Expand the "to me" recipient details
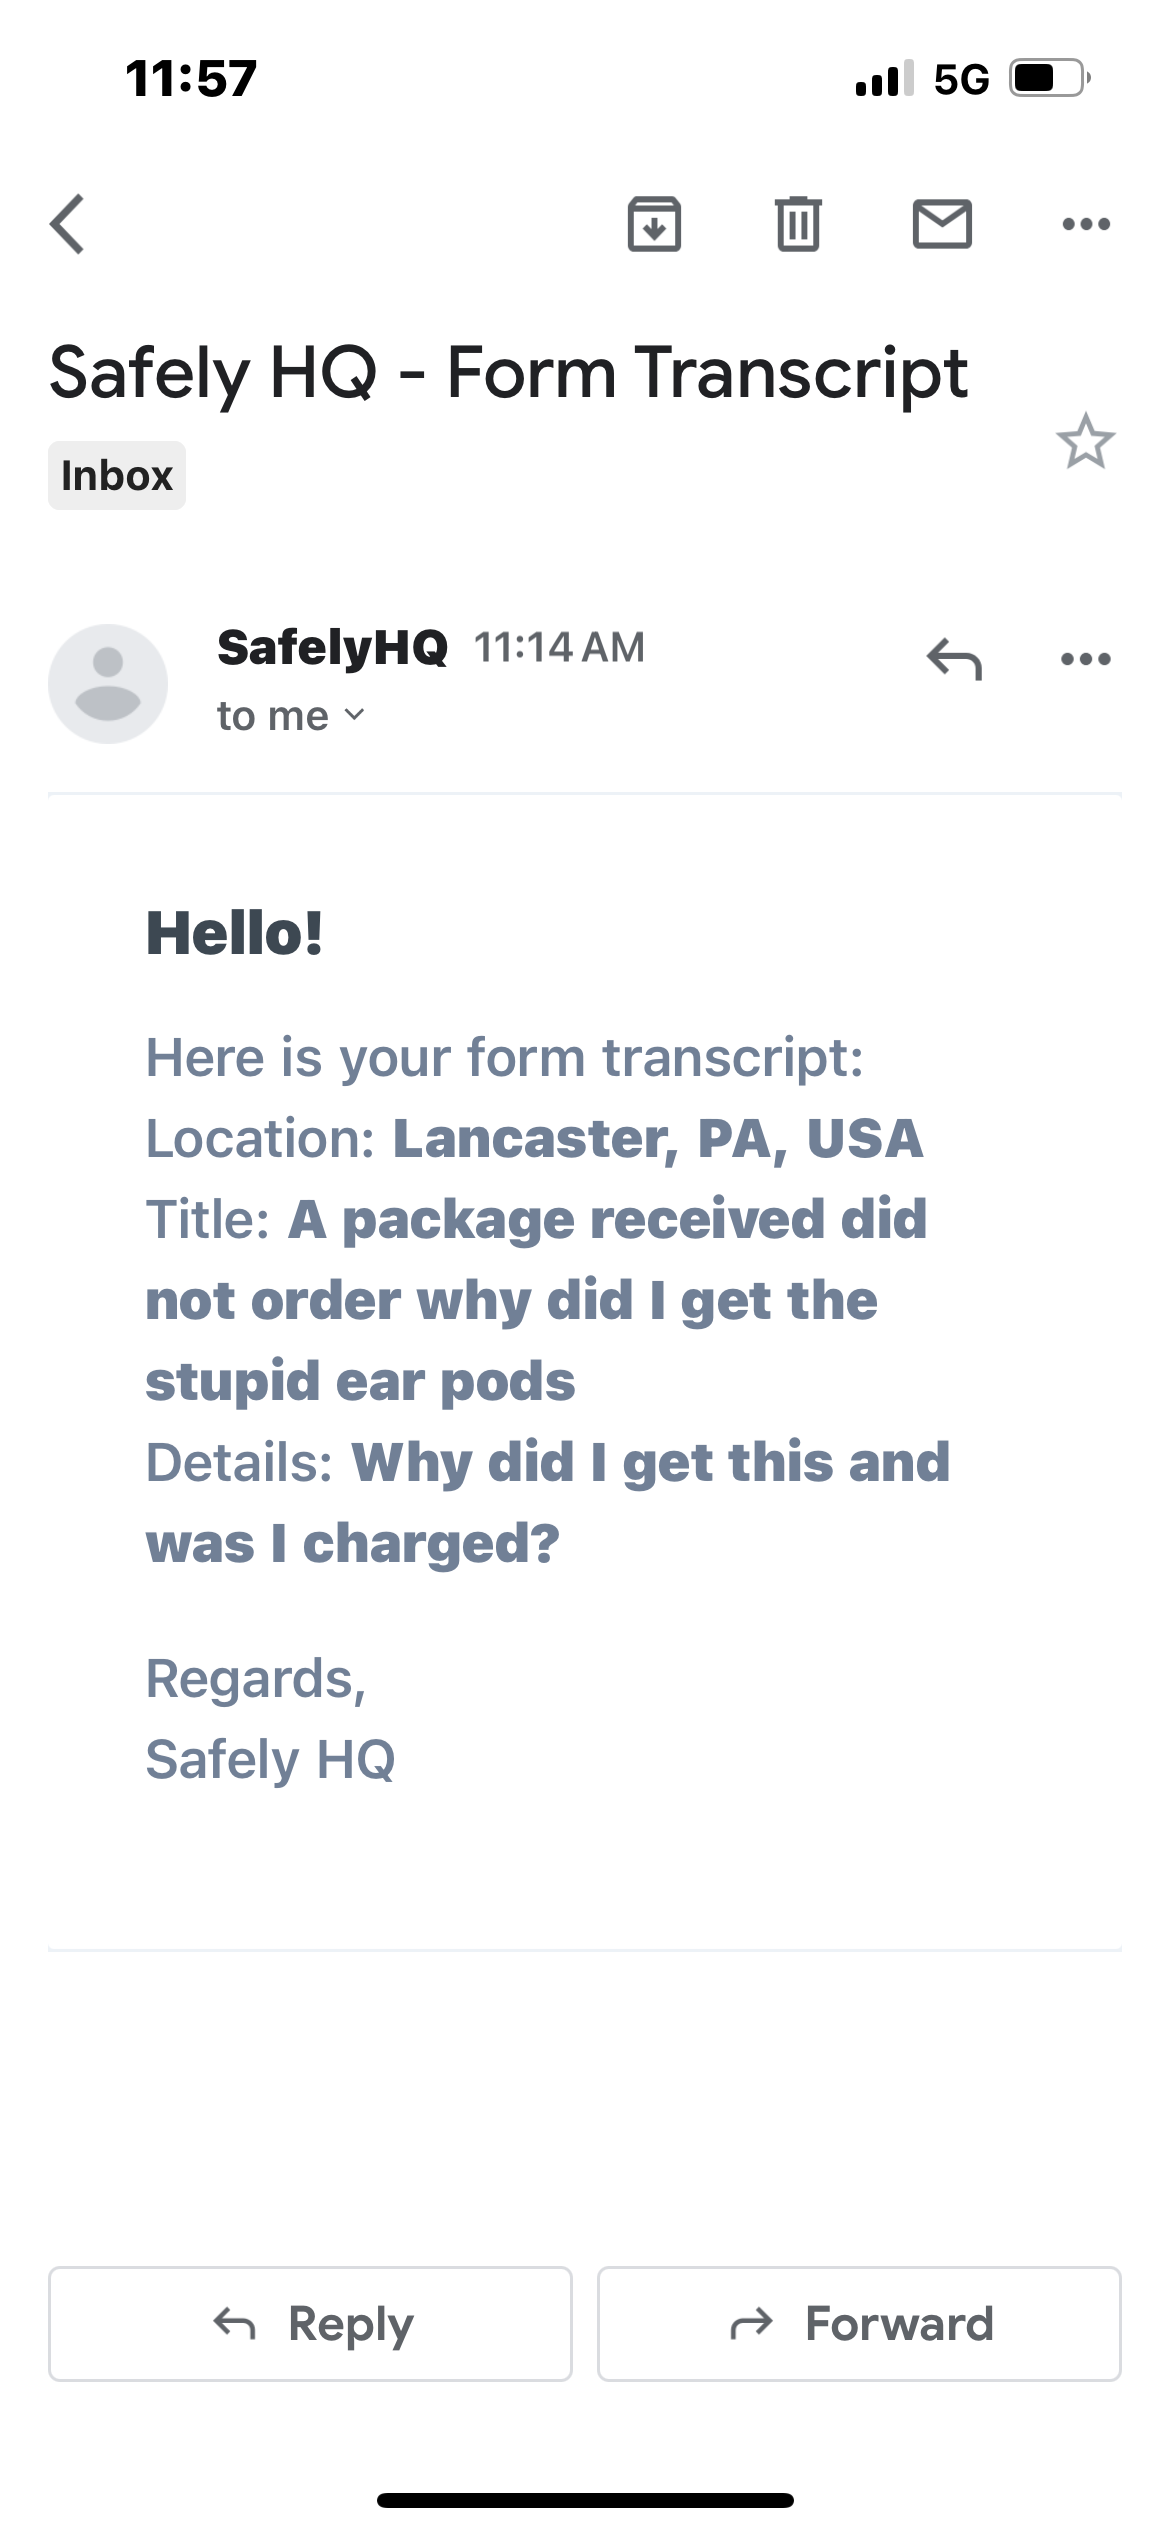This screenshot has height=2532, width=1170. (291, 716)
